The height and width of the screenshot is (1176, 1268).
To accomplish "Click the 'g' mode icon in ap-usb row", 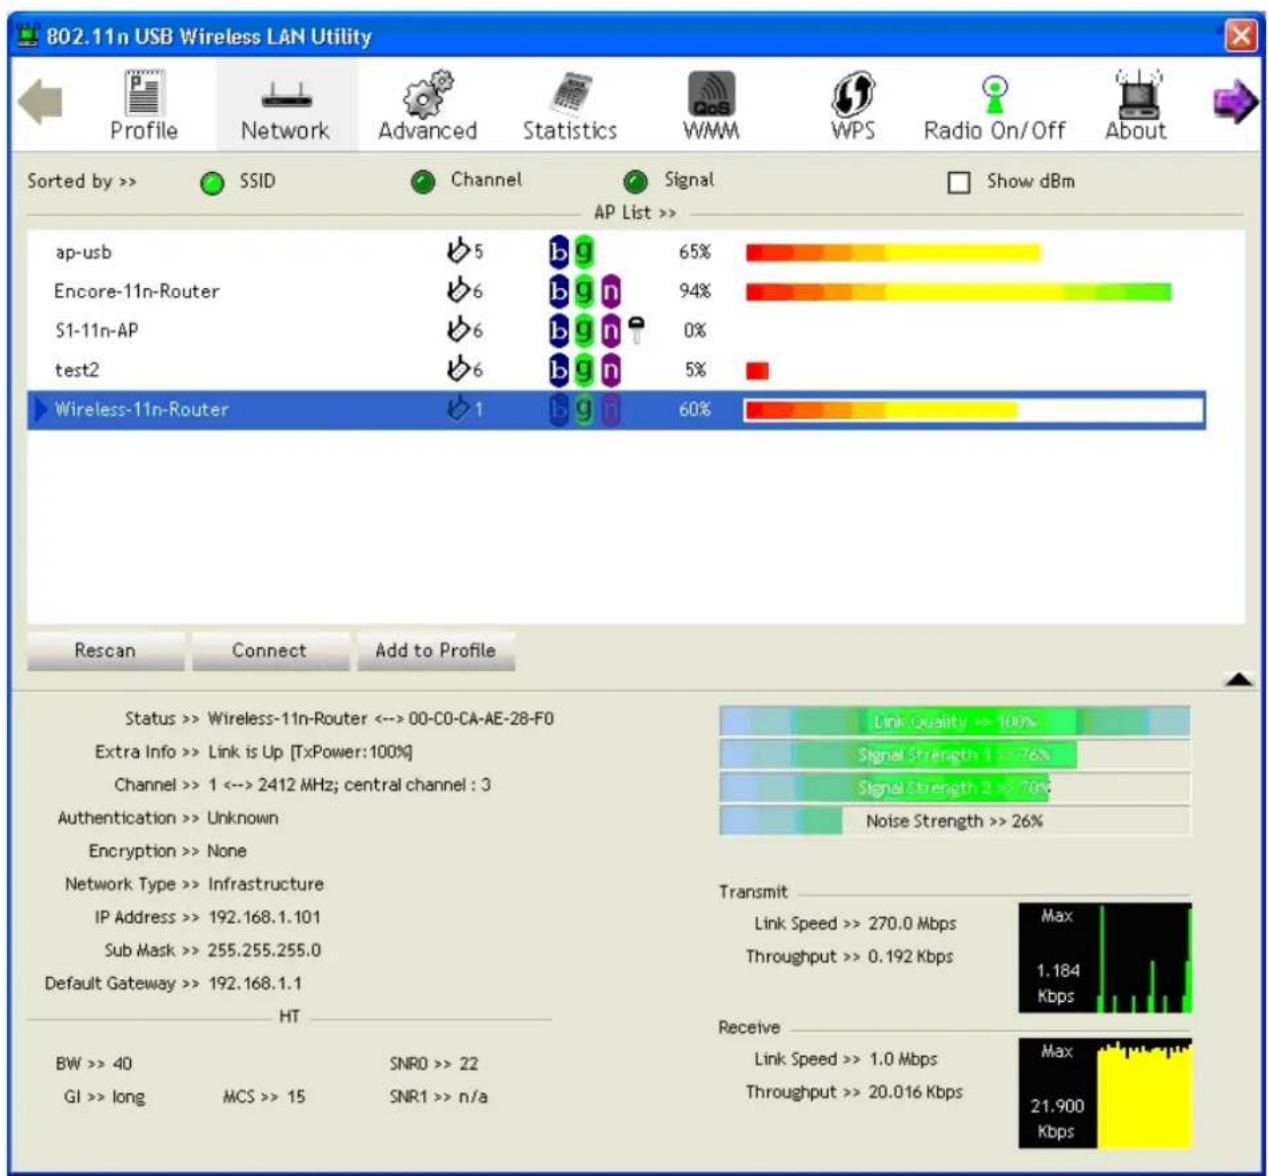I will click(584, 251).
